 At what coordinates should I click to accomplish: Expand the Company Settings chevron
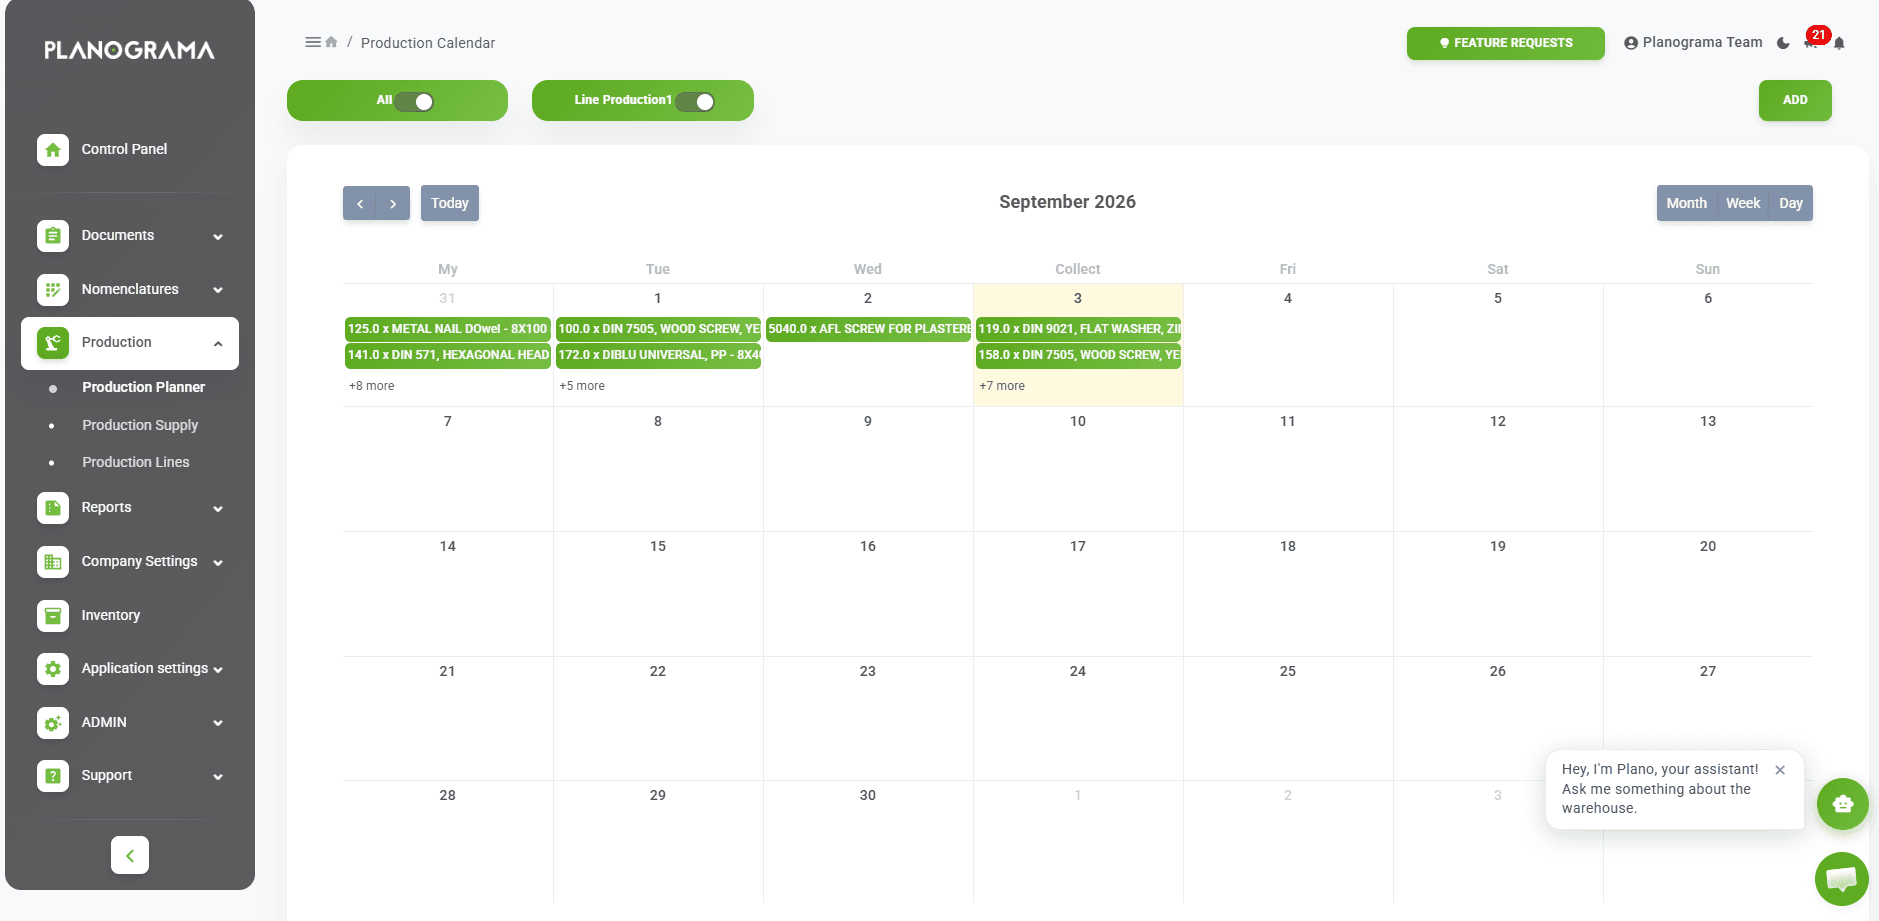pos(218,563)
